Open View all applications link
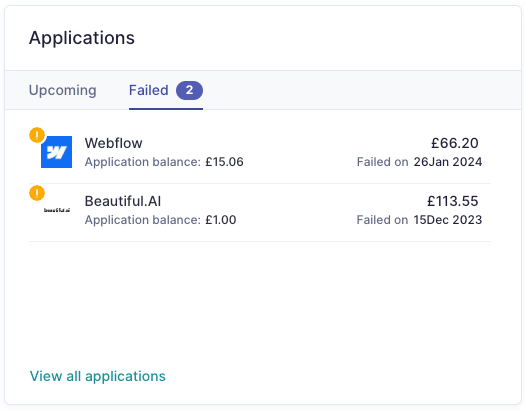The height and width of the screenshot is (410, 525). 97,376
